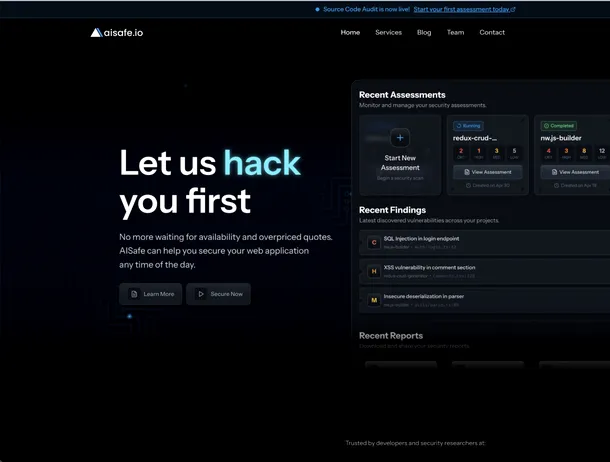
Task: Open 'SQL Injection in login endpoint' finding
Action: click(421, 238)
